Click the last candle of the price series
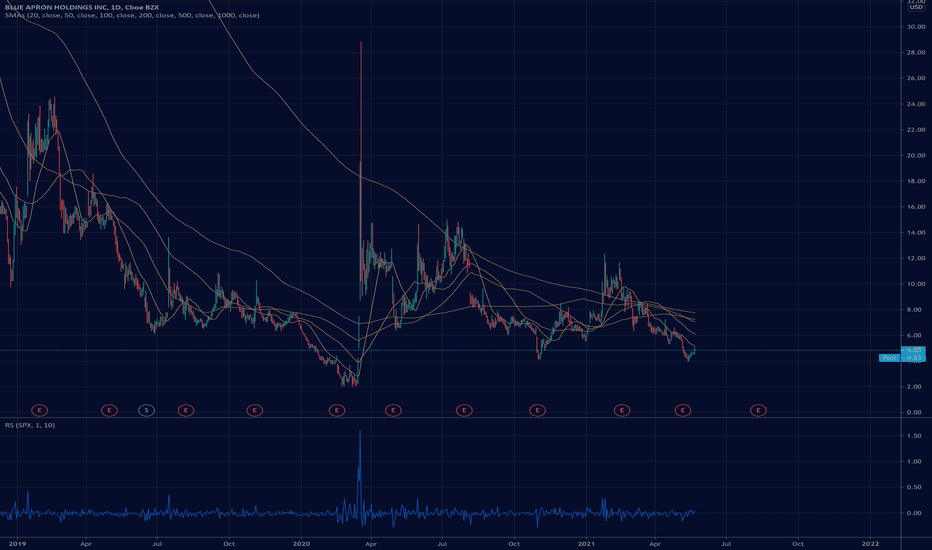Viewport: 932px width, 550px height. point(694,351)
